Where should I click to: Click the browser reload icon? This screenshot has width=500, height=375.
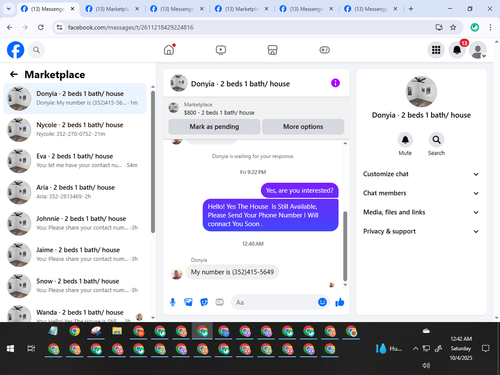tap(41, 27)
